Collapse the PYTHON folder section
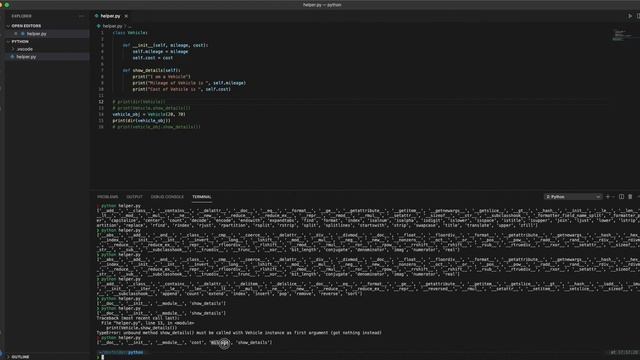 20,41
